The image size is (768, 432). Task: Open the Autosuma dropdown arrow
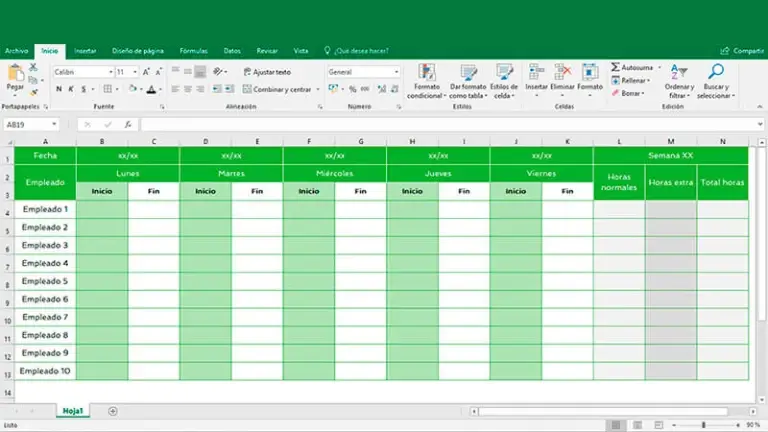[x=659, y=67]
